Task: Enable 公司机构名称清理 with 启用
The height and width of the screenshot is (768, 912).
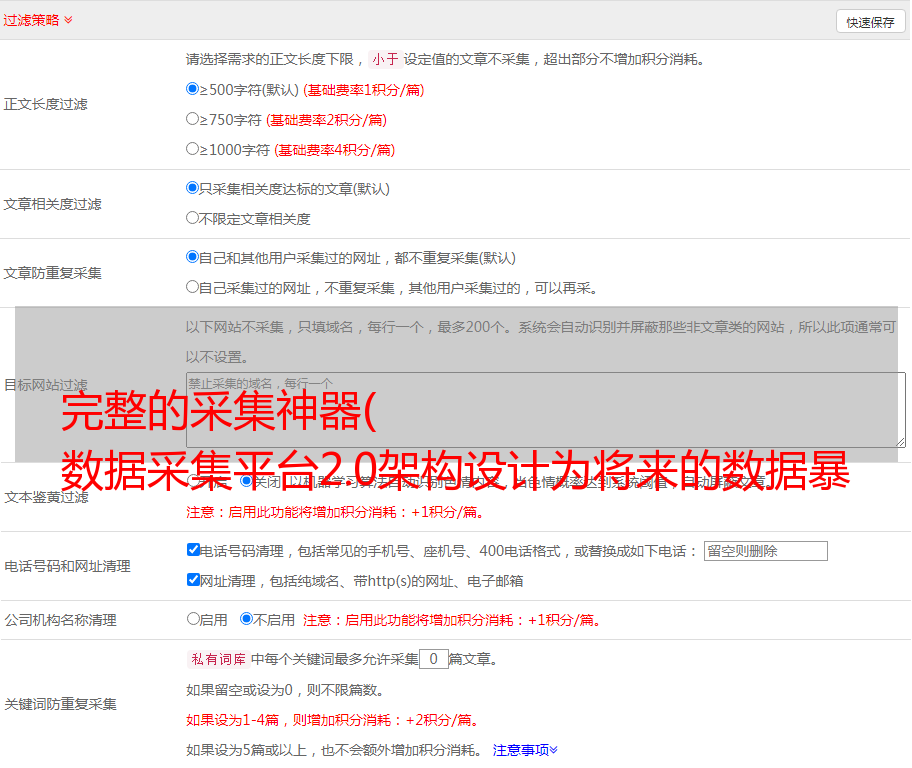Action: pos(193,619)
